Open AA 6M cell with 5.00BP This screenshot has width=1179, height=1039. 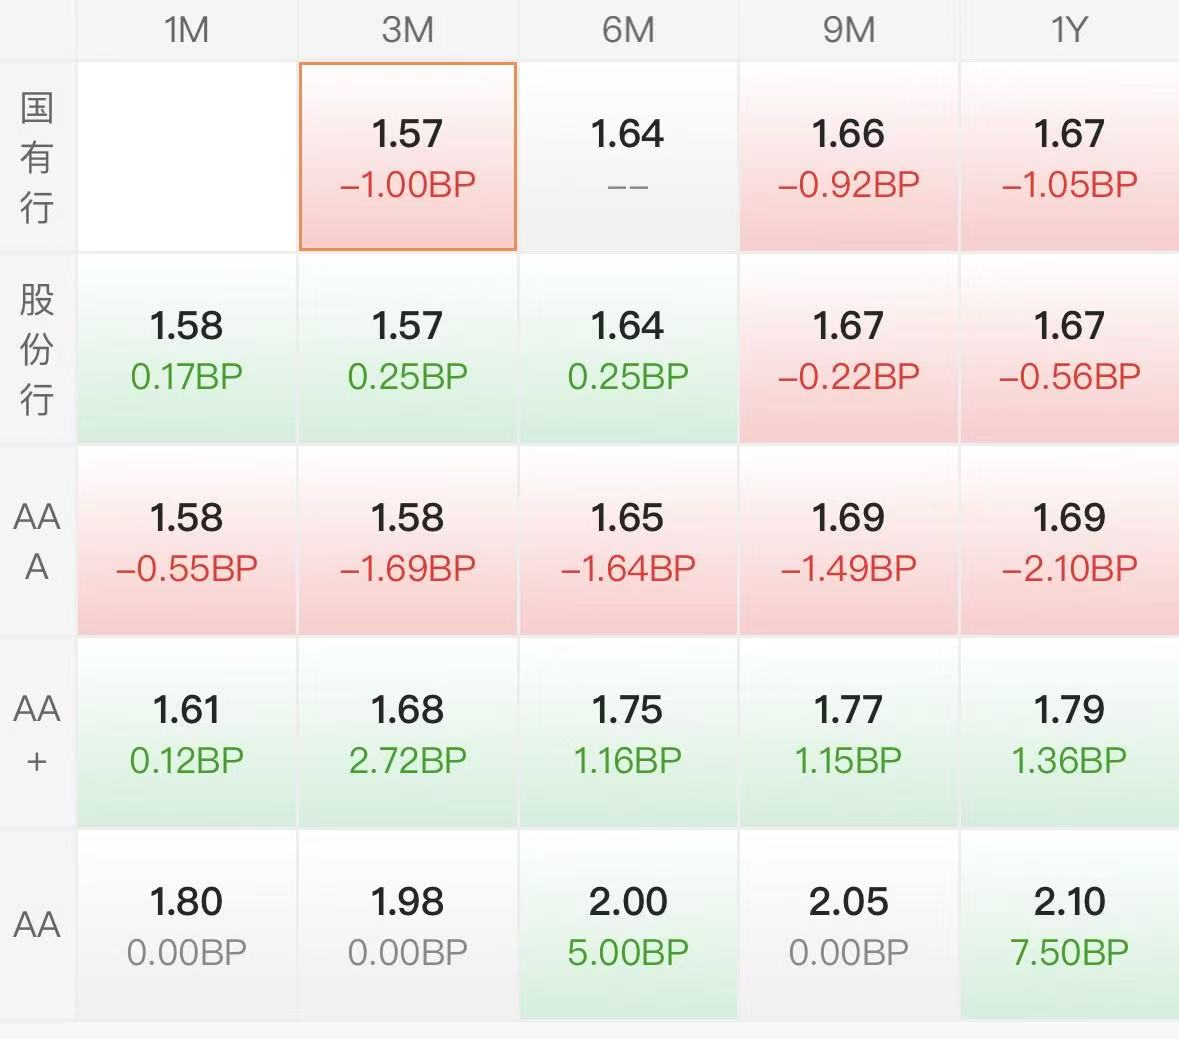[x=628, y=925]
